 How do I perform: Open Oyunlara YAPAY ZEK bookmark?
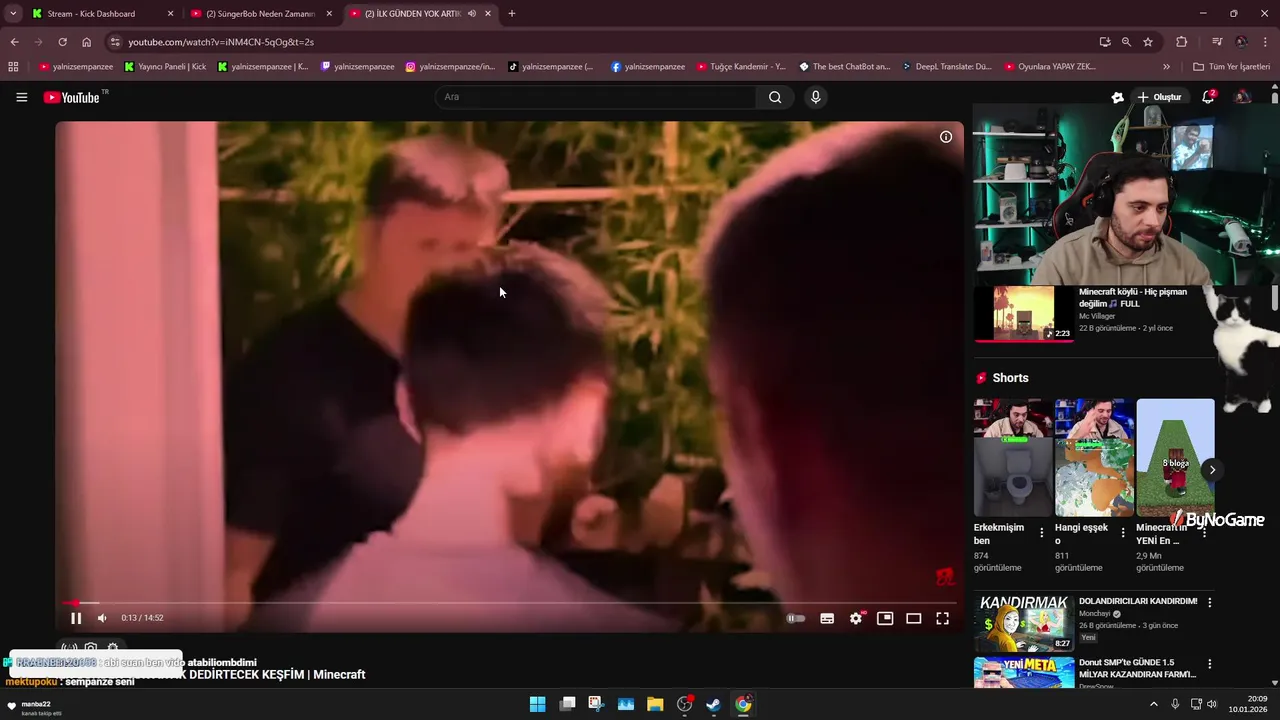(1050, 67)
